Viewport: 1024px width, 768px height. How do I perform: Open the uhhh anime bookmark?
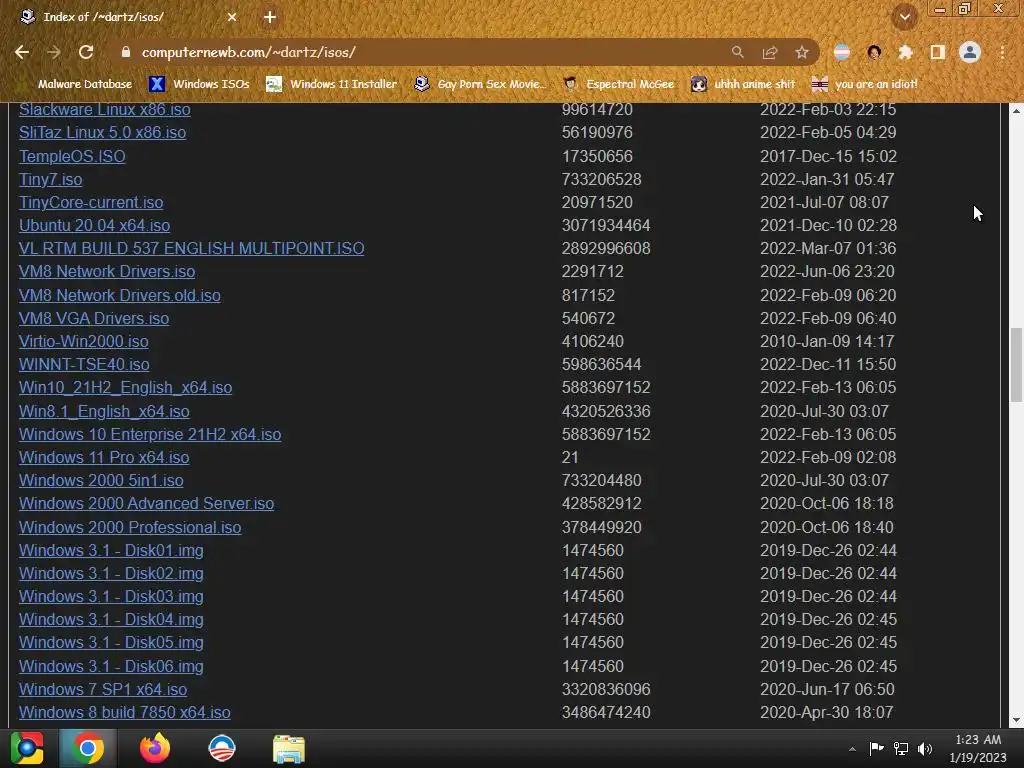tap(743, 84)
